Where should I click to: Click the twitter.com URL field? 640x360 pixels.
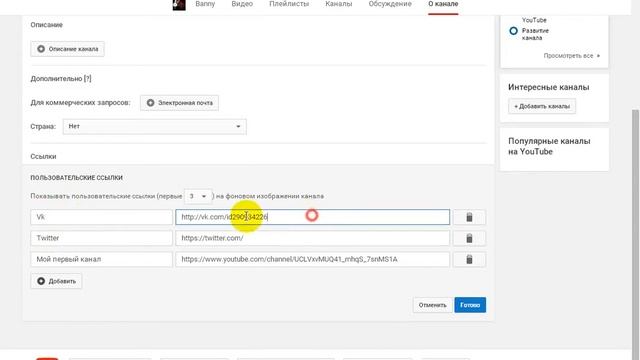click(x=313, y=238)
